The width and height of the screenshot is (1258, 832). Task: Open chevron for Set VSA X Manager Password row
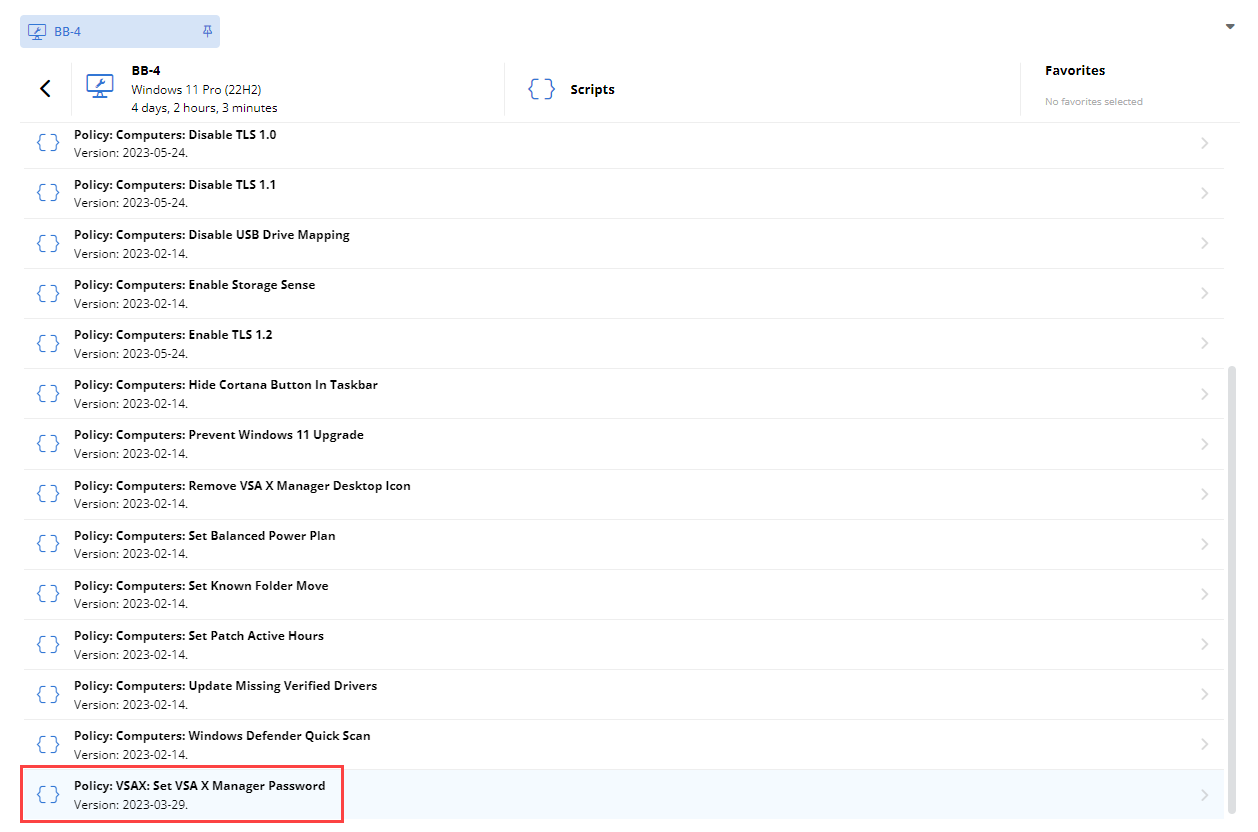[1204, 794]
